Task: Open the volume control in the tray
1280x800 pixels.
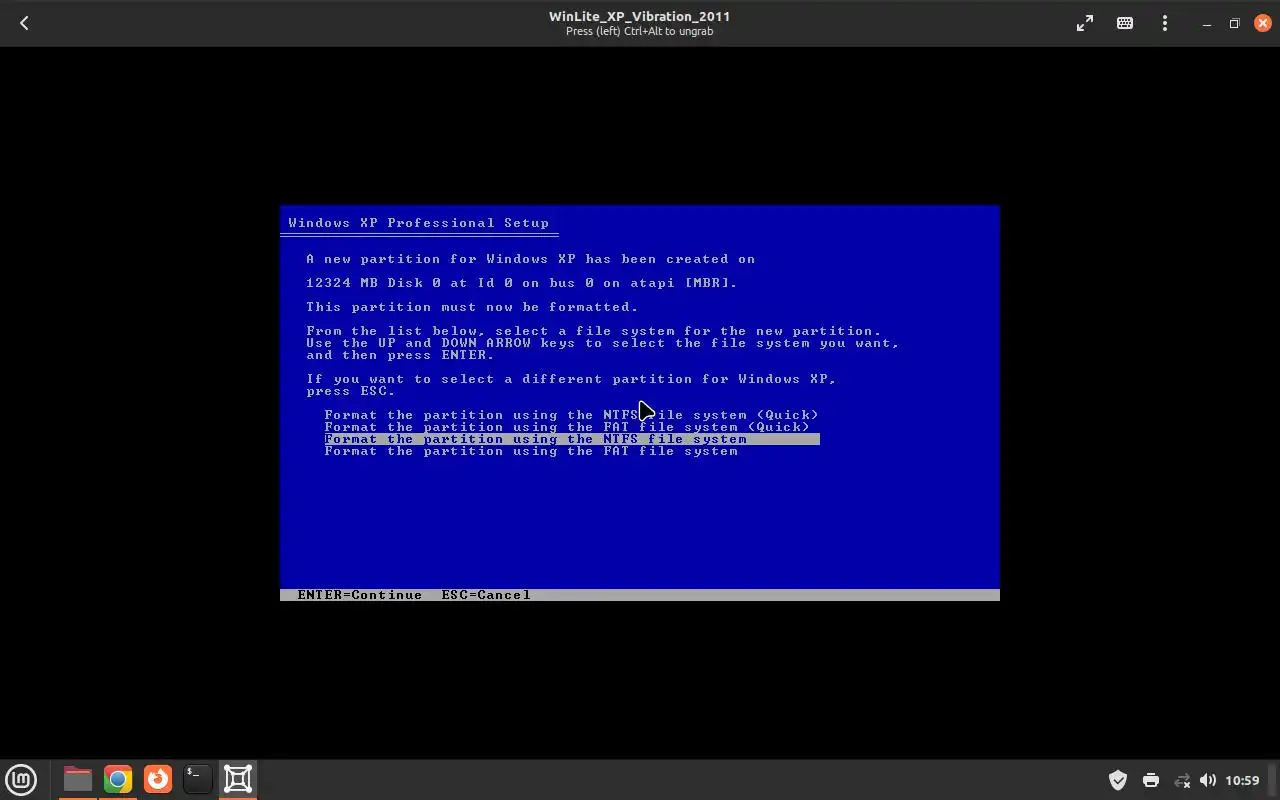Action: pos(1208,780)
